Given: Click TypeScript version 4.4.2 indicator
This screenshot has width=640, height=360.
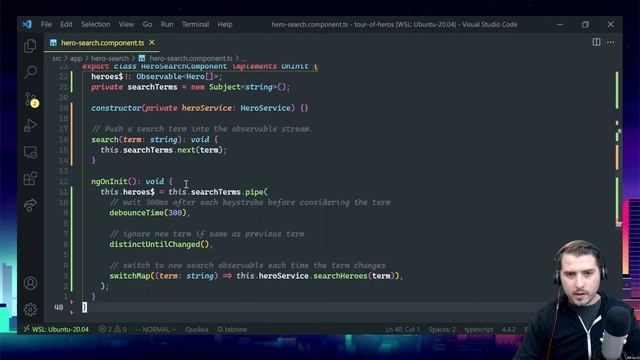Looking at the screenshot, I should [509, 329].
